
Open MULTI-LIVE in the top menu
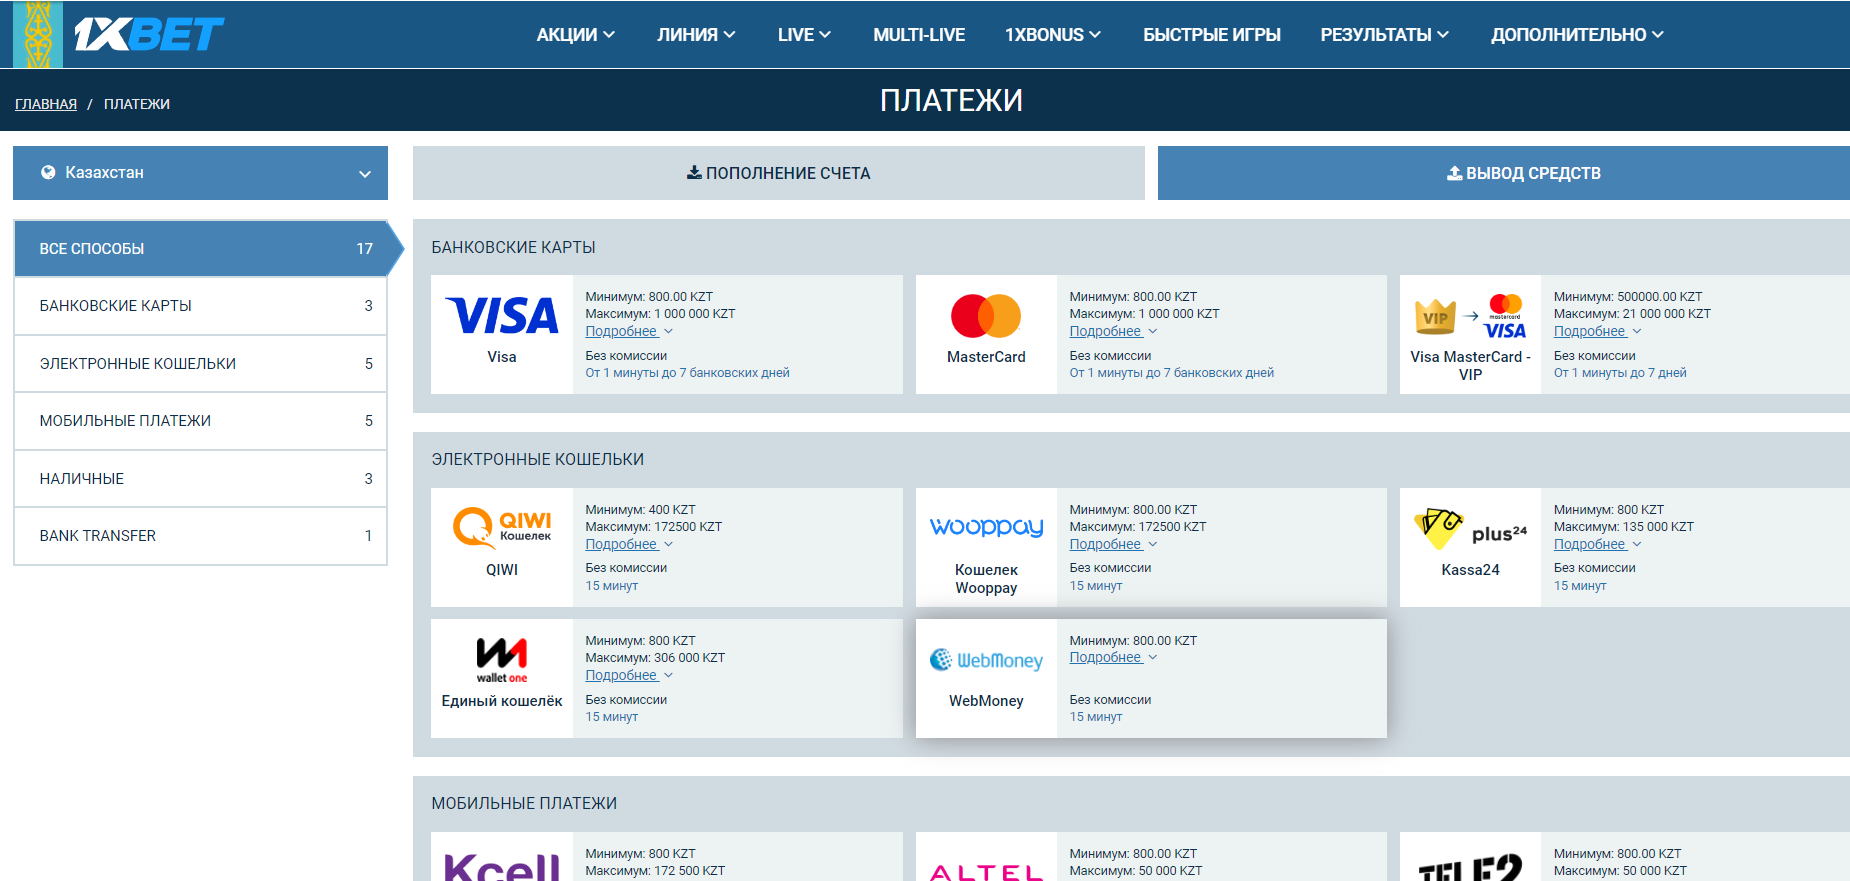click(919, 35)
